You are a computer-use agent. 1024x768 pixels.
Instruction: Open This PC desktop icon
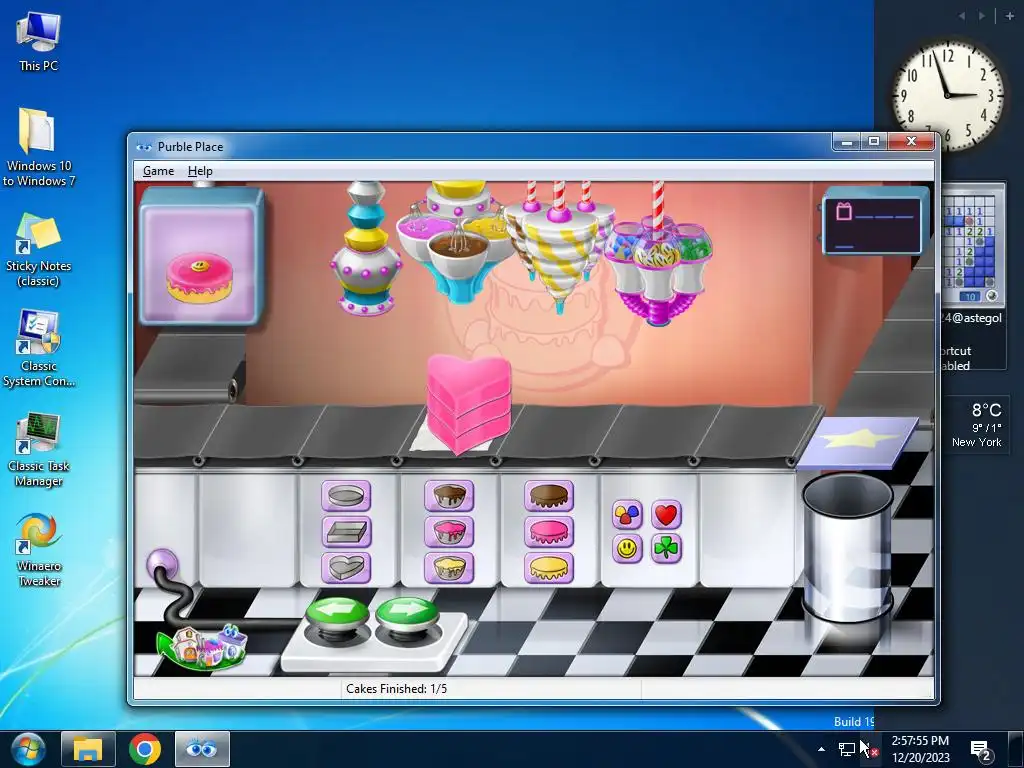[39, 42]
